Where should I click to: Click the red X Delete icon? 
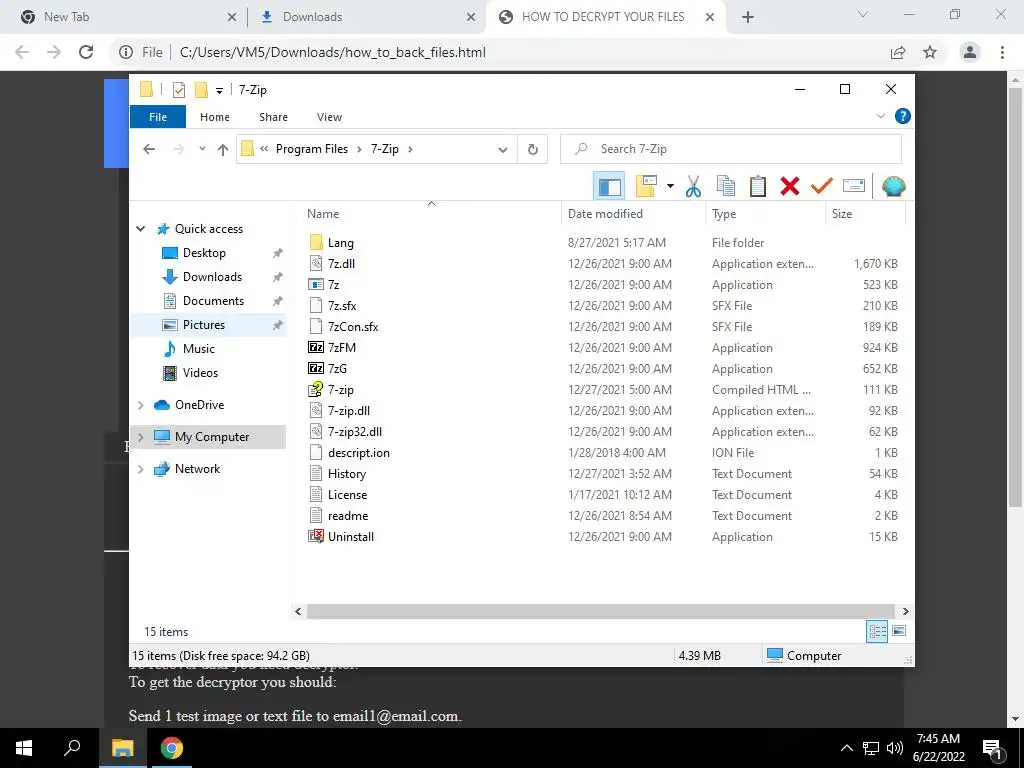790,187
